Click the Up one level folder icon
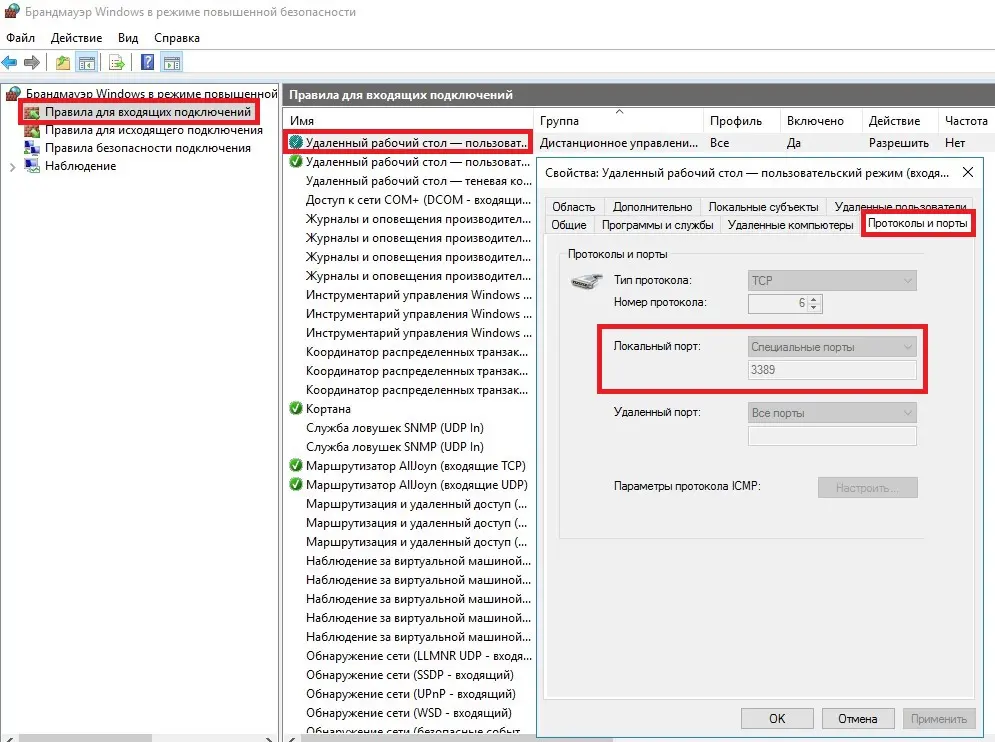 63,63
